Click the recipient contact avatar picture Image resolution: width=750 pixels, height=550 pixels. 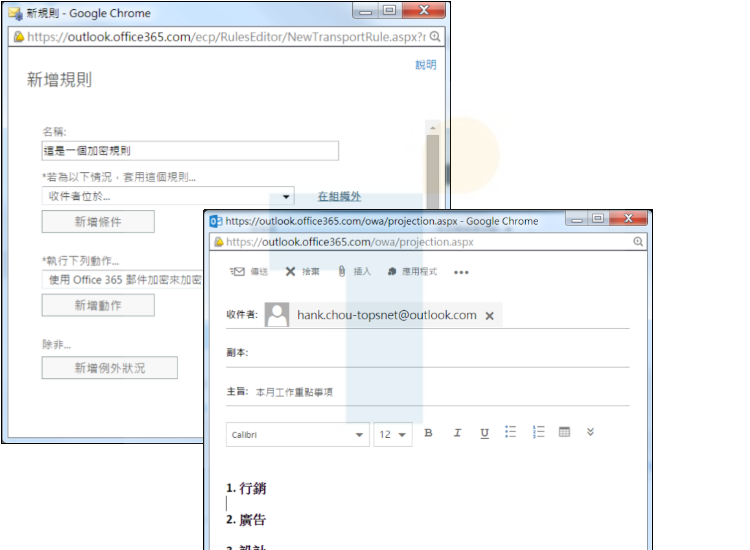coord(277,315)
